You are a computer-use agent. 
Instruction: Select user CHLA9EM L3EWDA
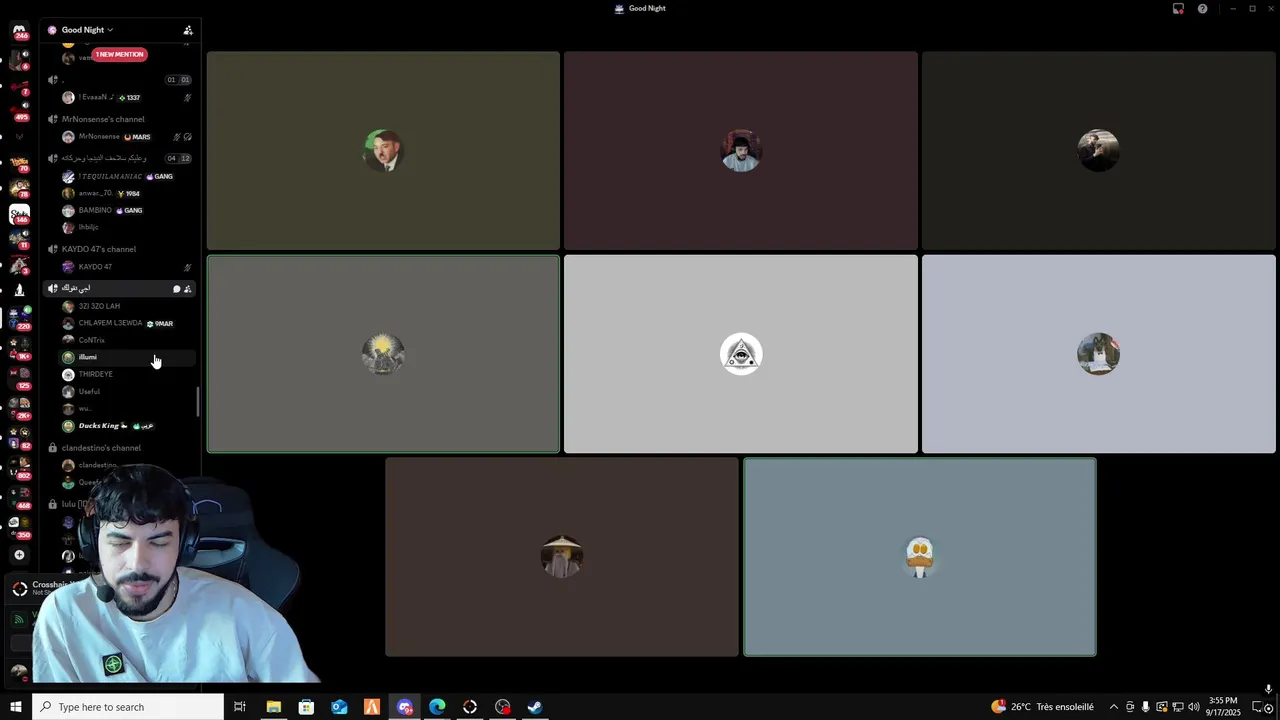tap(125, 324)
